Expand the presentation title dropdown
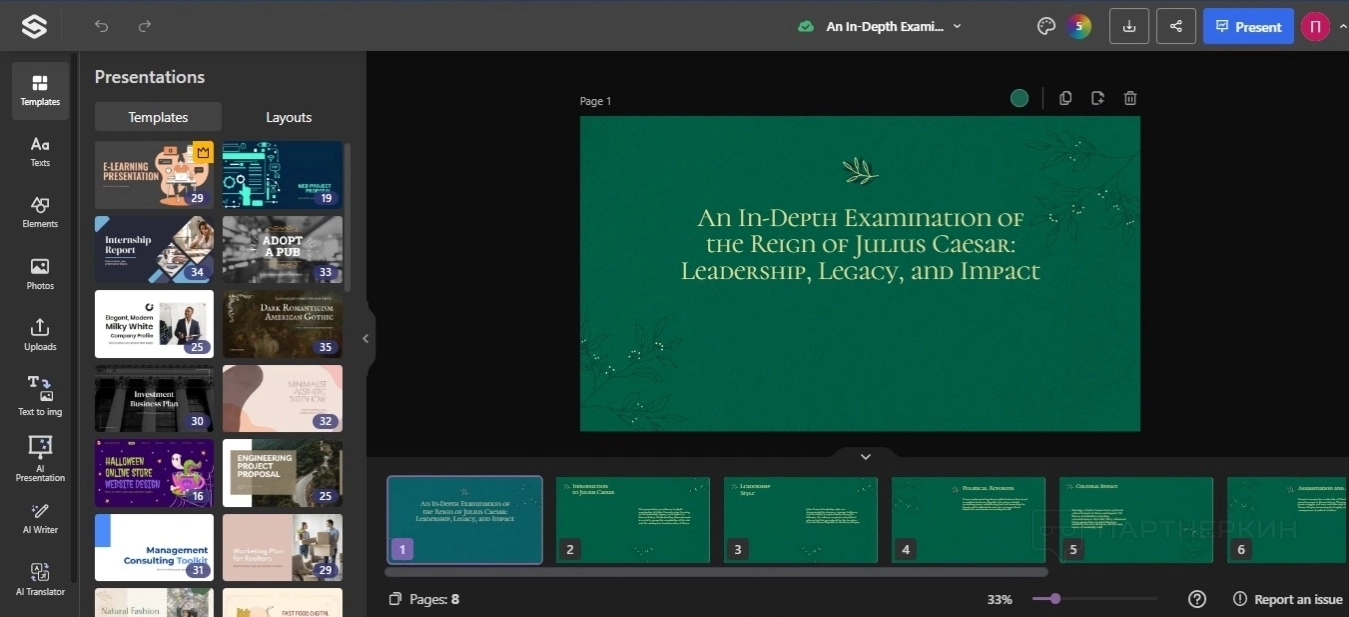Screen dimensions: 1349x617 pos(956,27)
